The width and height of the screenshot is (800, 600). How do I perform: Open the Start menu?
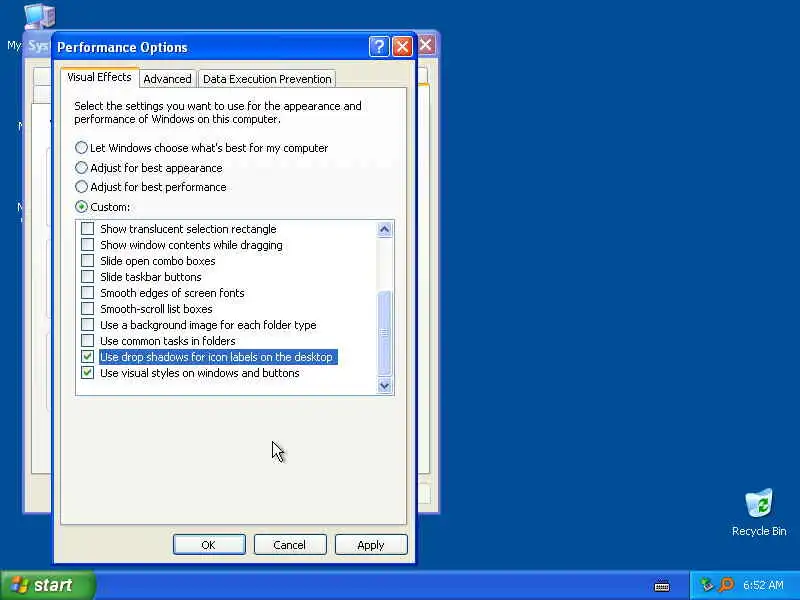tap(47, 585)
